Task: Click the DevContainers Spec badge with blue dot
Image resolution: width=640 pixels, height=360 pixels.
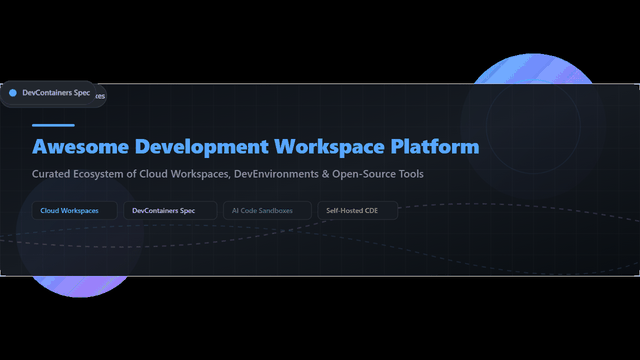Action: click(48, 93)
